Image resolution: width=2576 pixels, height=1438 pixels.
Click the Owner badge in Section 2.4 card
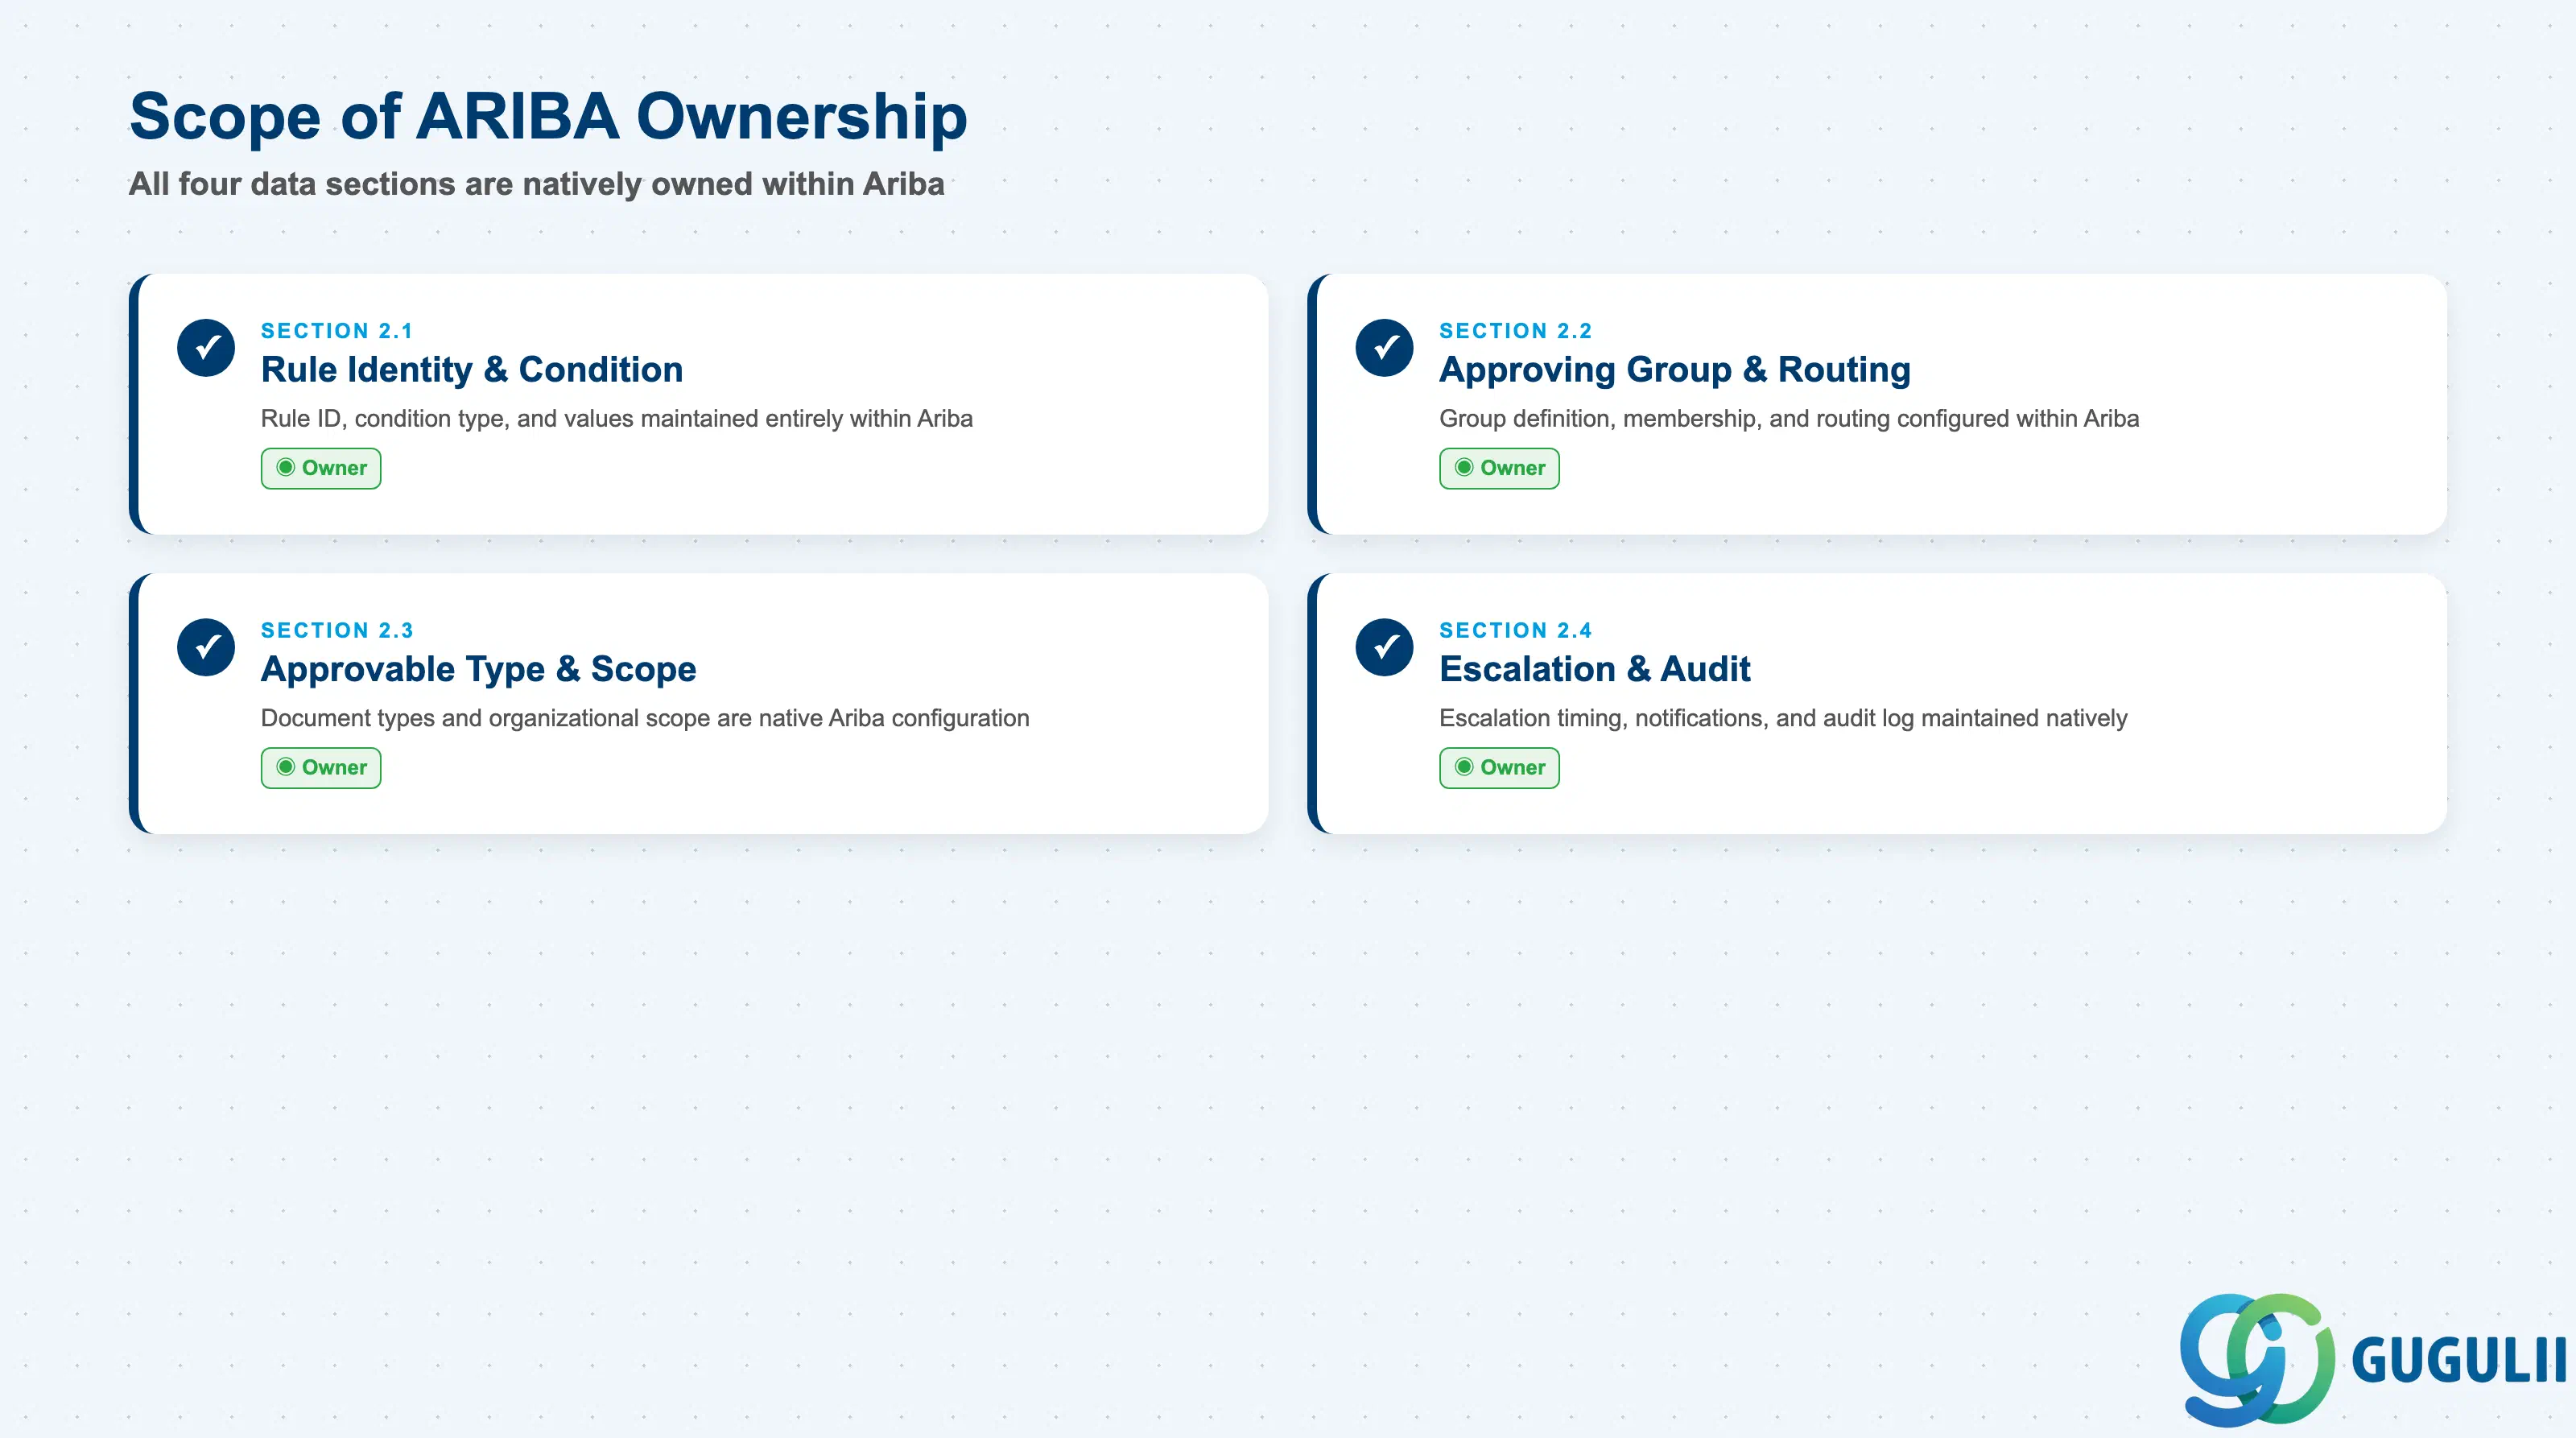click(1499, 767)
